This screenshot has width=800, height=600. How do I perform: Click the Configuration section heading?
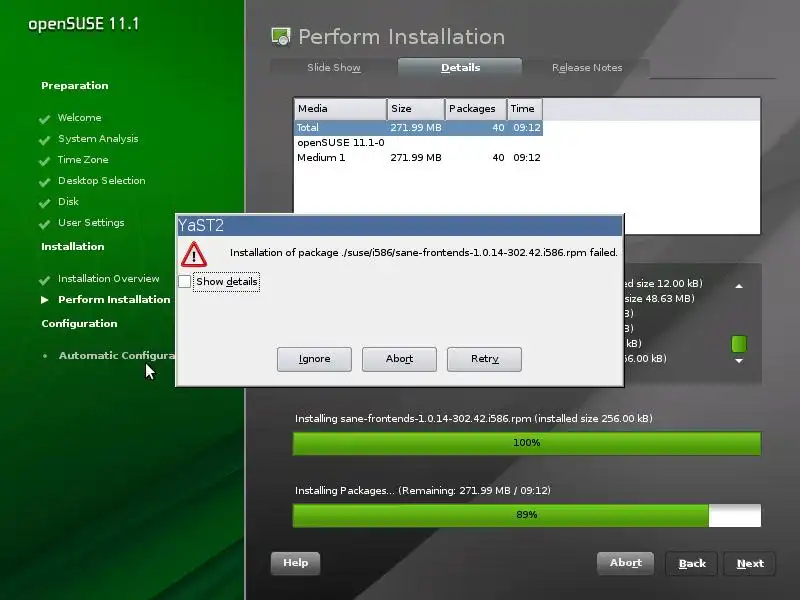(79, 323)
